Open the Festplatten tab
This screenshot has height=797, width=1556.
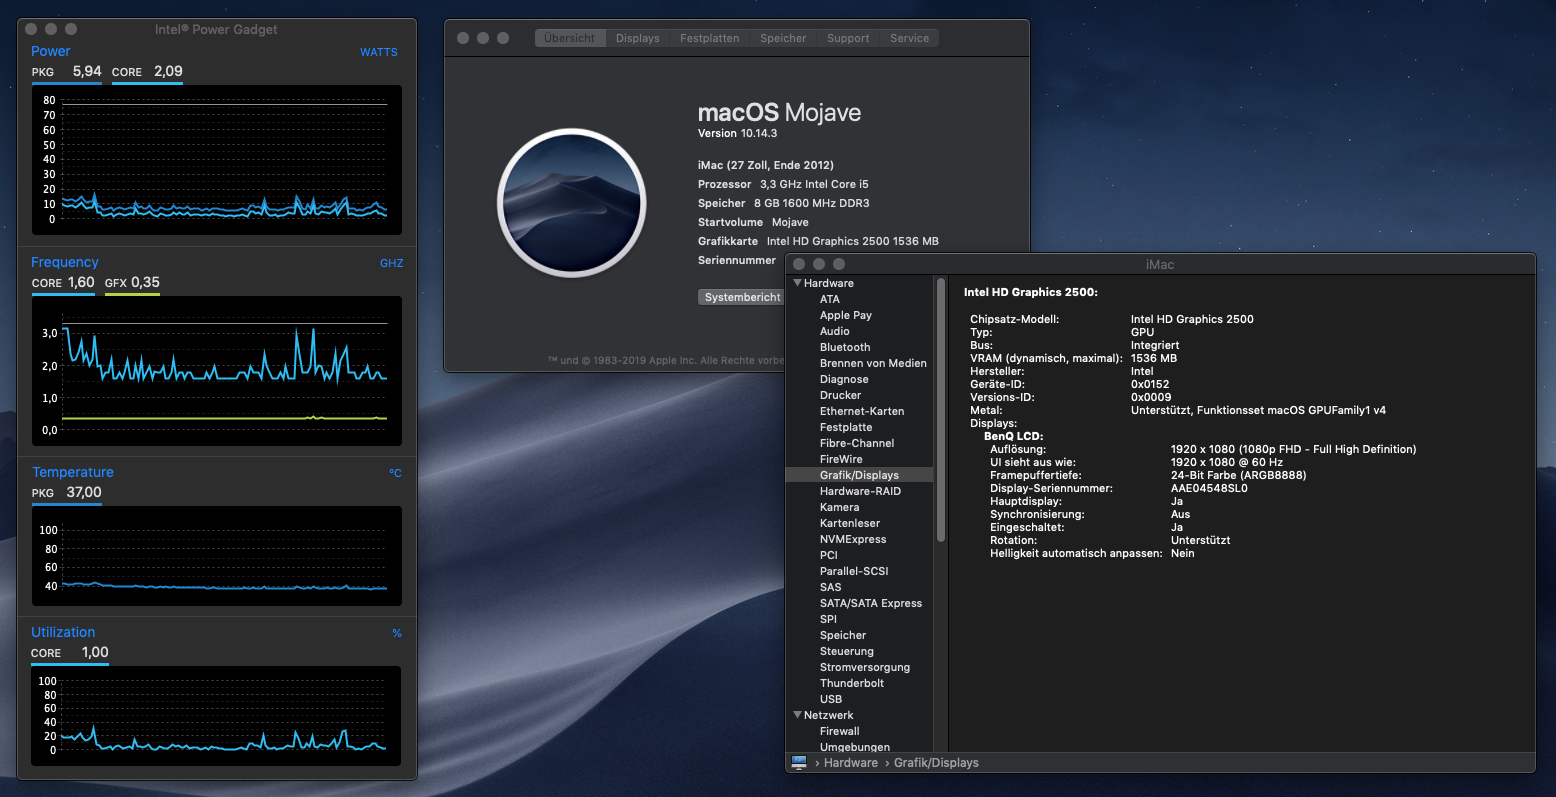pyautogui.click(x=709, y=38)
